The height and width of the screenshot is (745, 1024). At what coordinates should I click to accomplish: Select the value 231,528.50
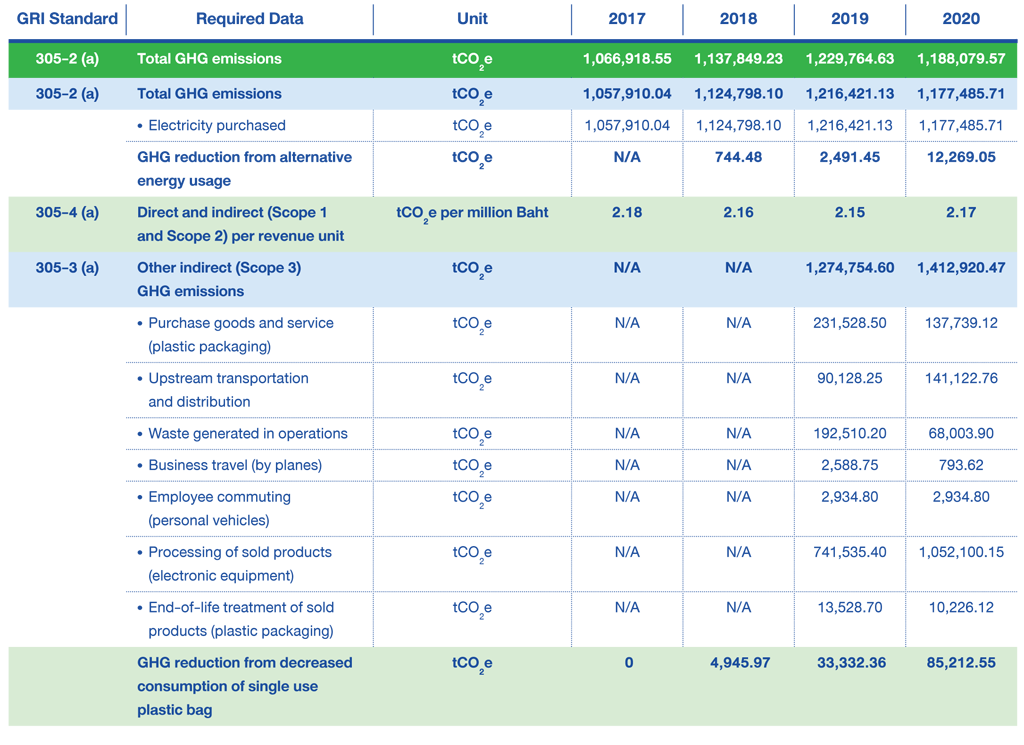[x=850, y=323]
